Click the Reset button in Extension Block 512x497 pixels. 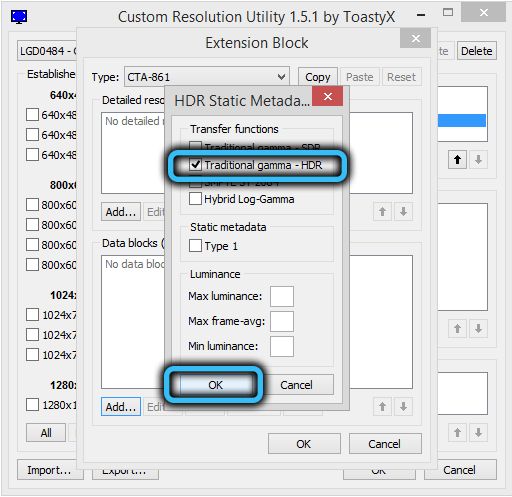(401, 77)
